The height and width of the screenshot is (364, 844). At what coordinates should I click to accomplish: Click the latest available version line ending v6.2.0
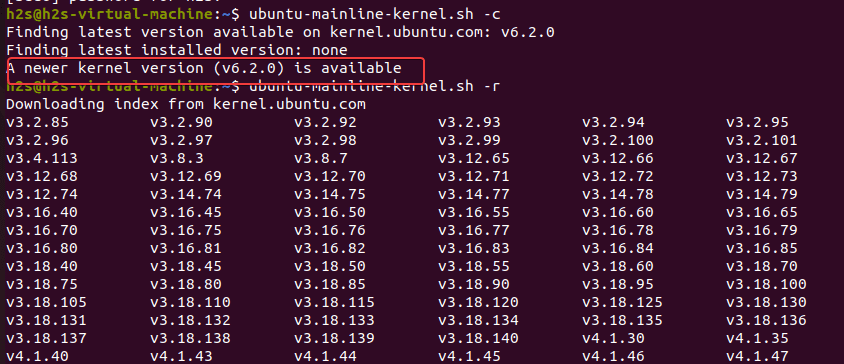click(280, 32)
